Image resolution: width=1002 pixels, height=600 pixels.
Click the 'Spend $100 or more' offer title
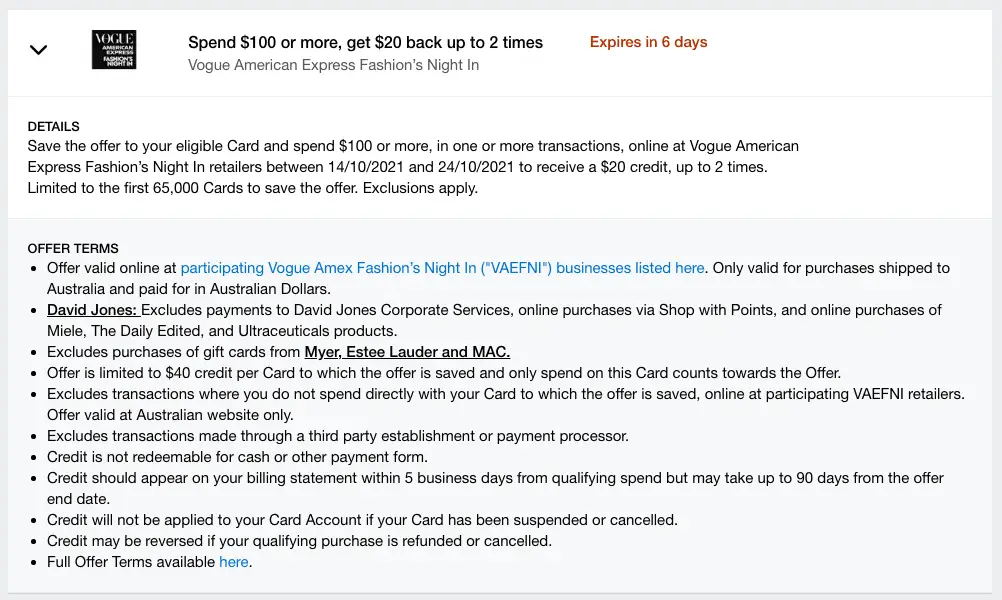point(365,42)
